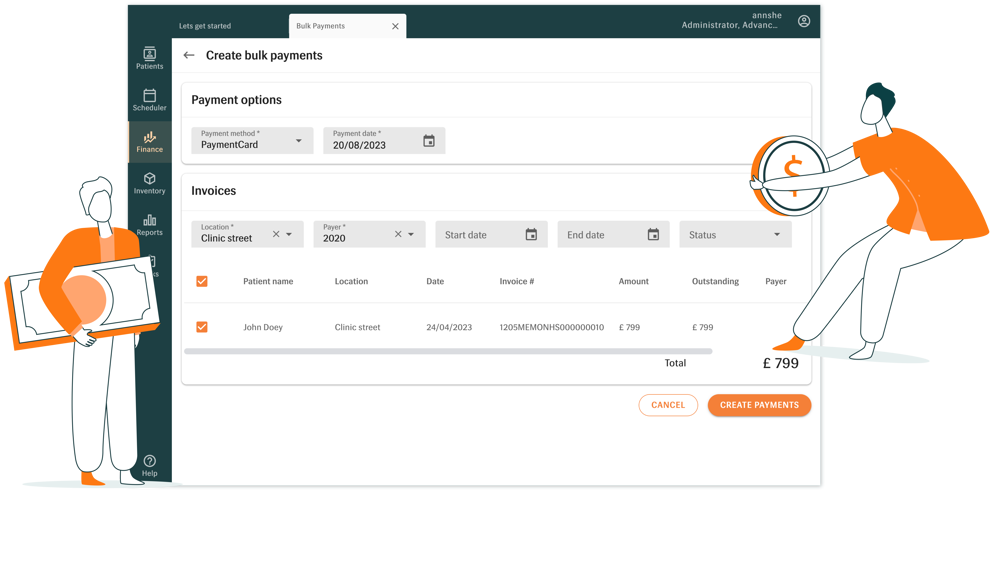Click the Create Payments button
This screenshot has width=992, height=577.
click(759, 405)
